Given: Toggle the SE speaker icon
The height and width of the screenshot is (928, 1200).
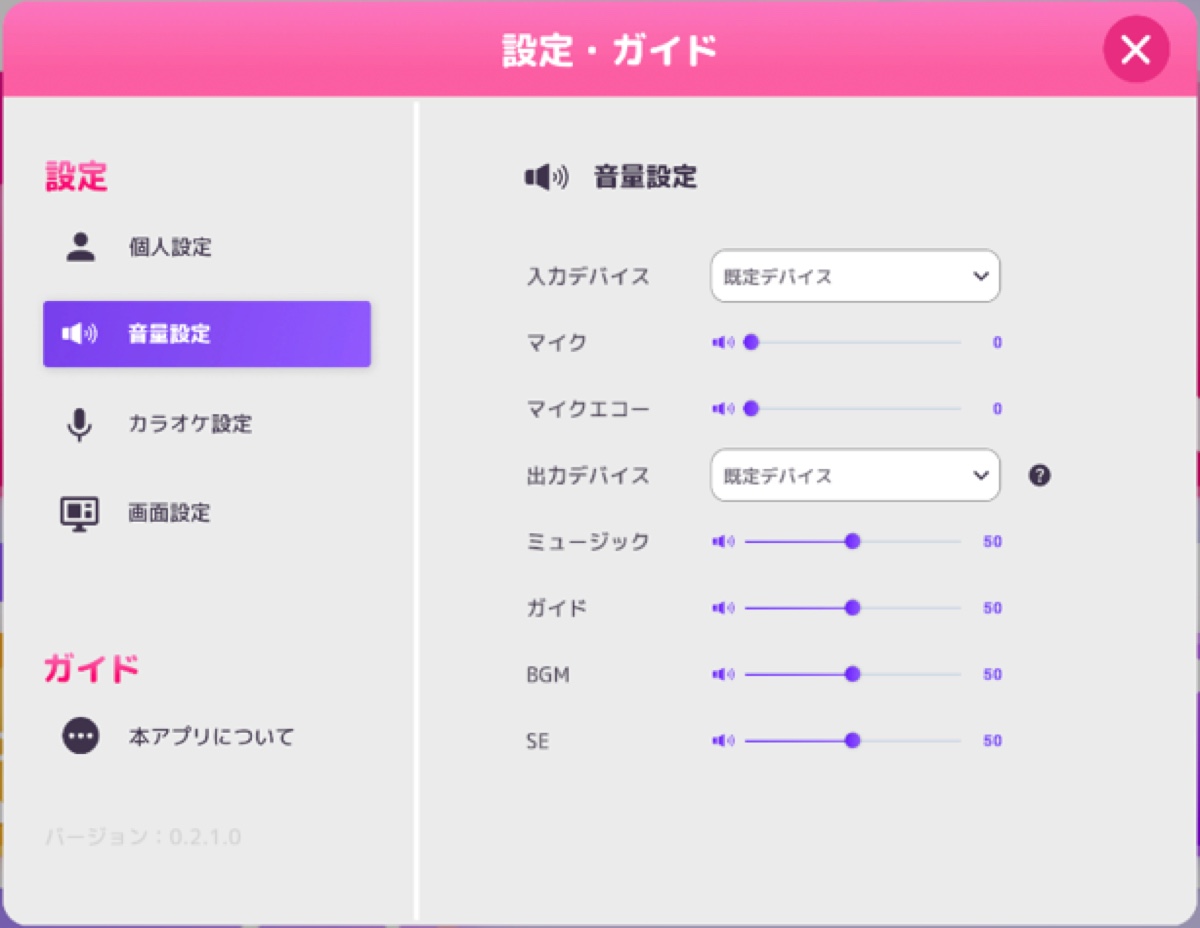Looking at the screenshot, I should tap(723, 741).
